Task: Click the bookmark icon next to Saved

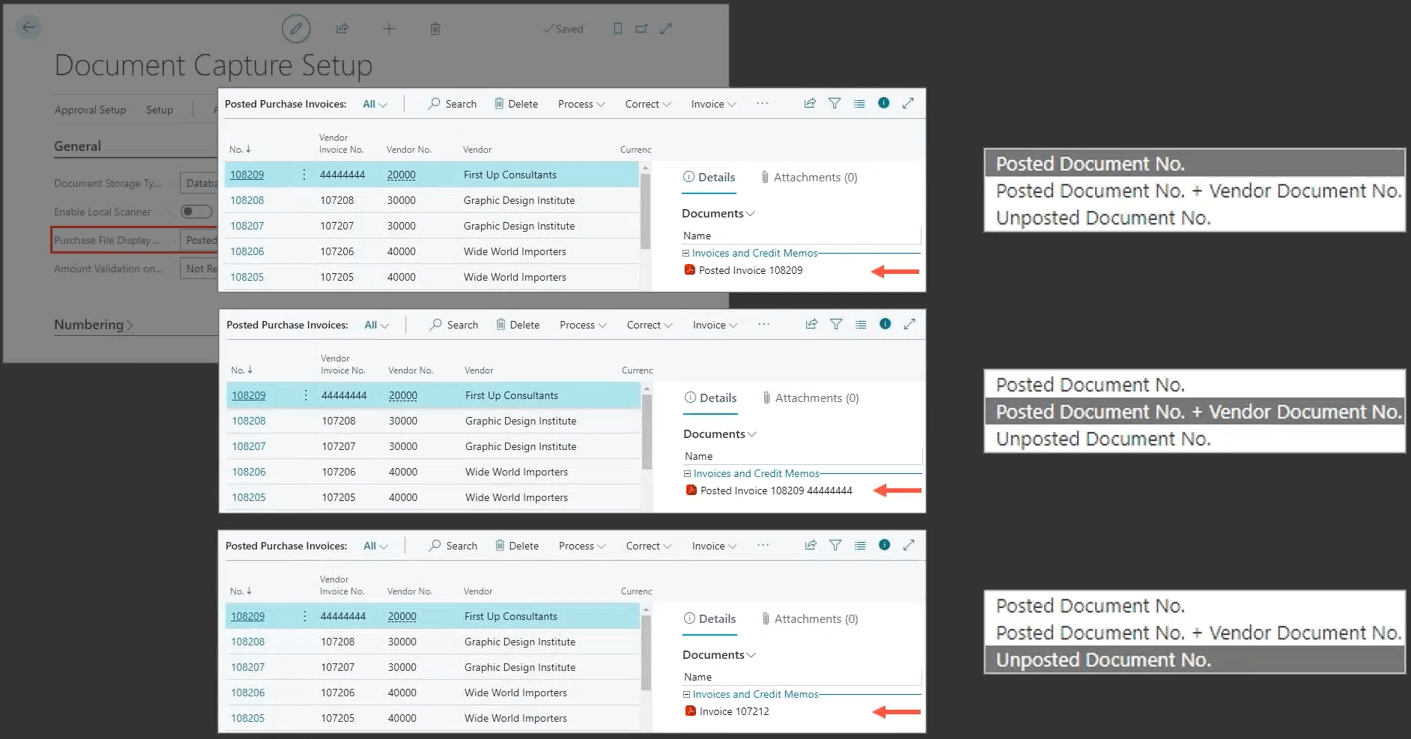Action: [x=617, y=29]
